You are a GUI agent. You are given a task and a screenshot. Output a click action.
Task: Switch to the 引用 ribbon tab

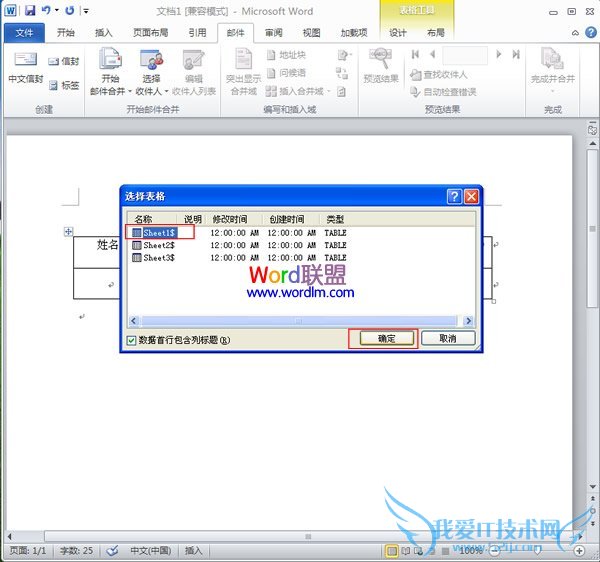click(197, 33)
